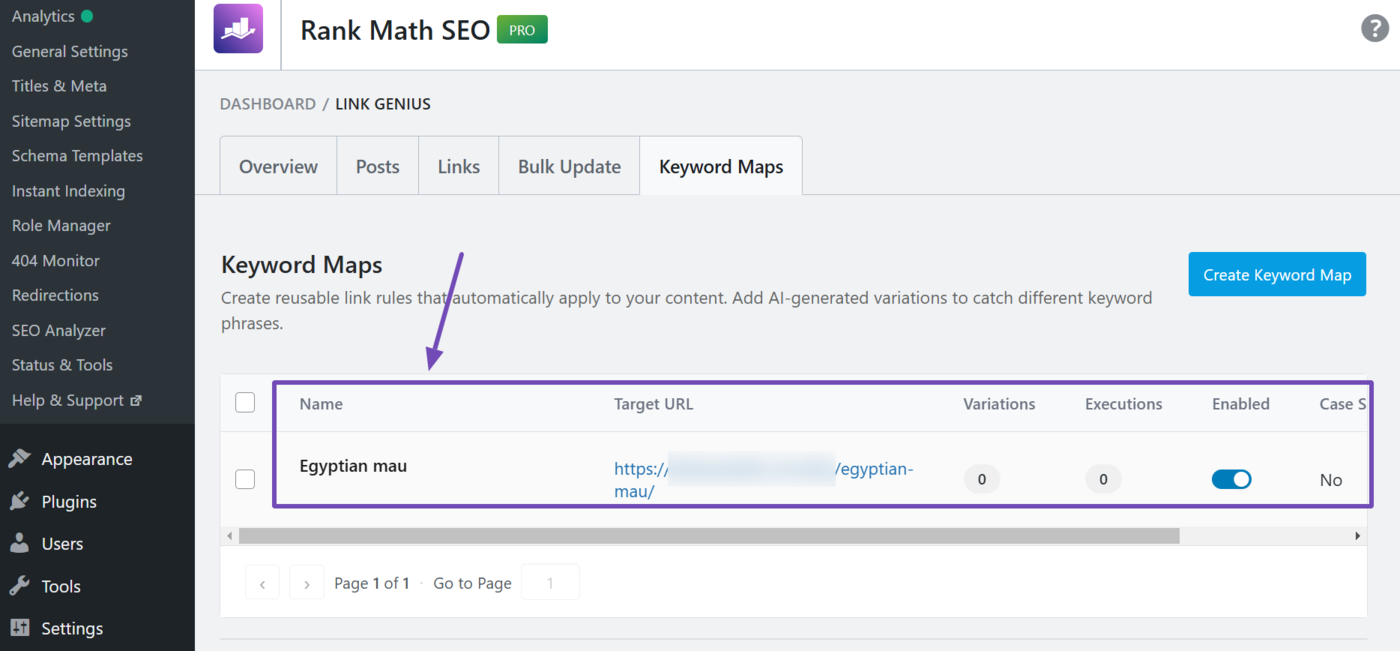The height and width of the screenshot is (651, 1400).
Task: Click the scrollbar left arrow
Action: [x=229, y=536]
